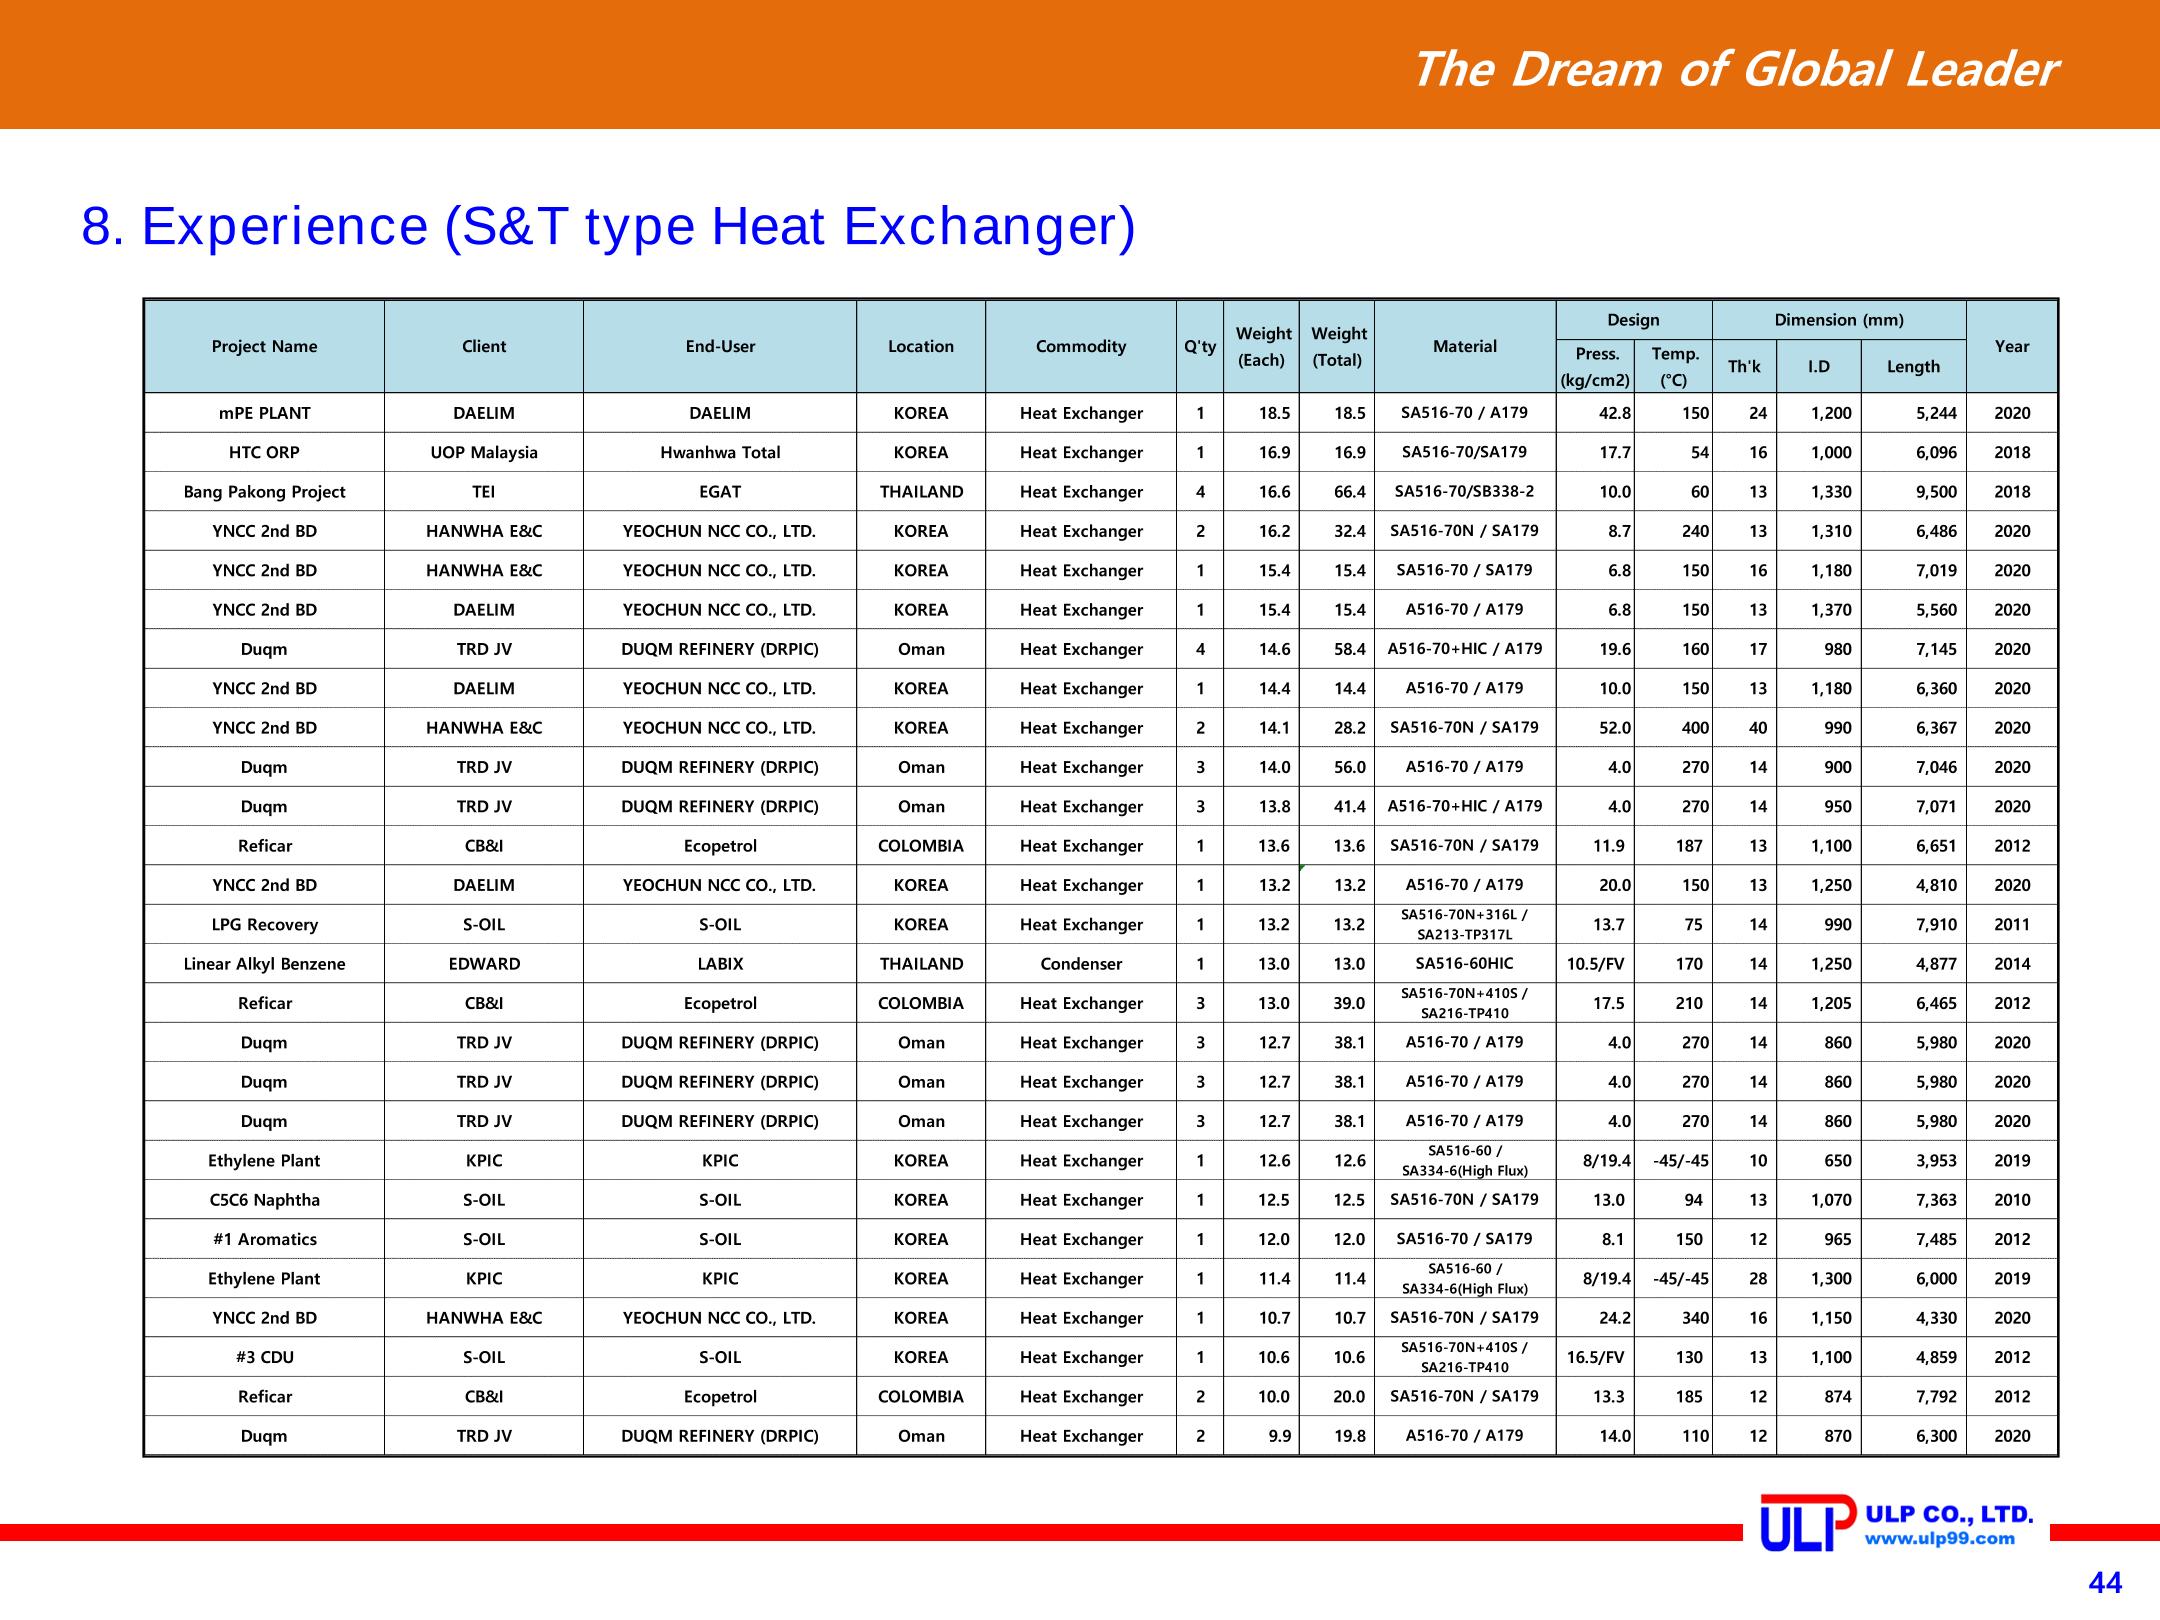Click the page number 44
2160x1620 pixels.
tap(2105, 1583)
